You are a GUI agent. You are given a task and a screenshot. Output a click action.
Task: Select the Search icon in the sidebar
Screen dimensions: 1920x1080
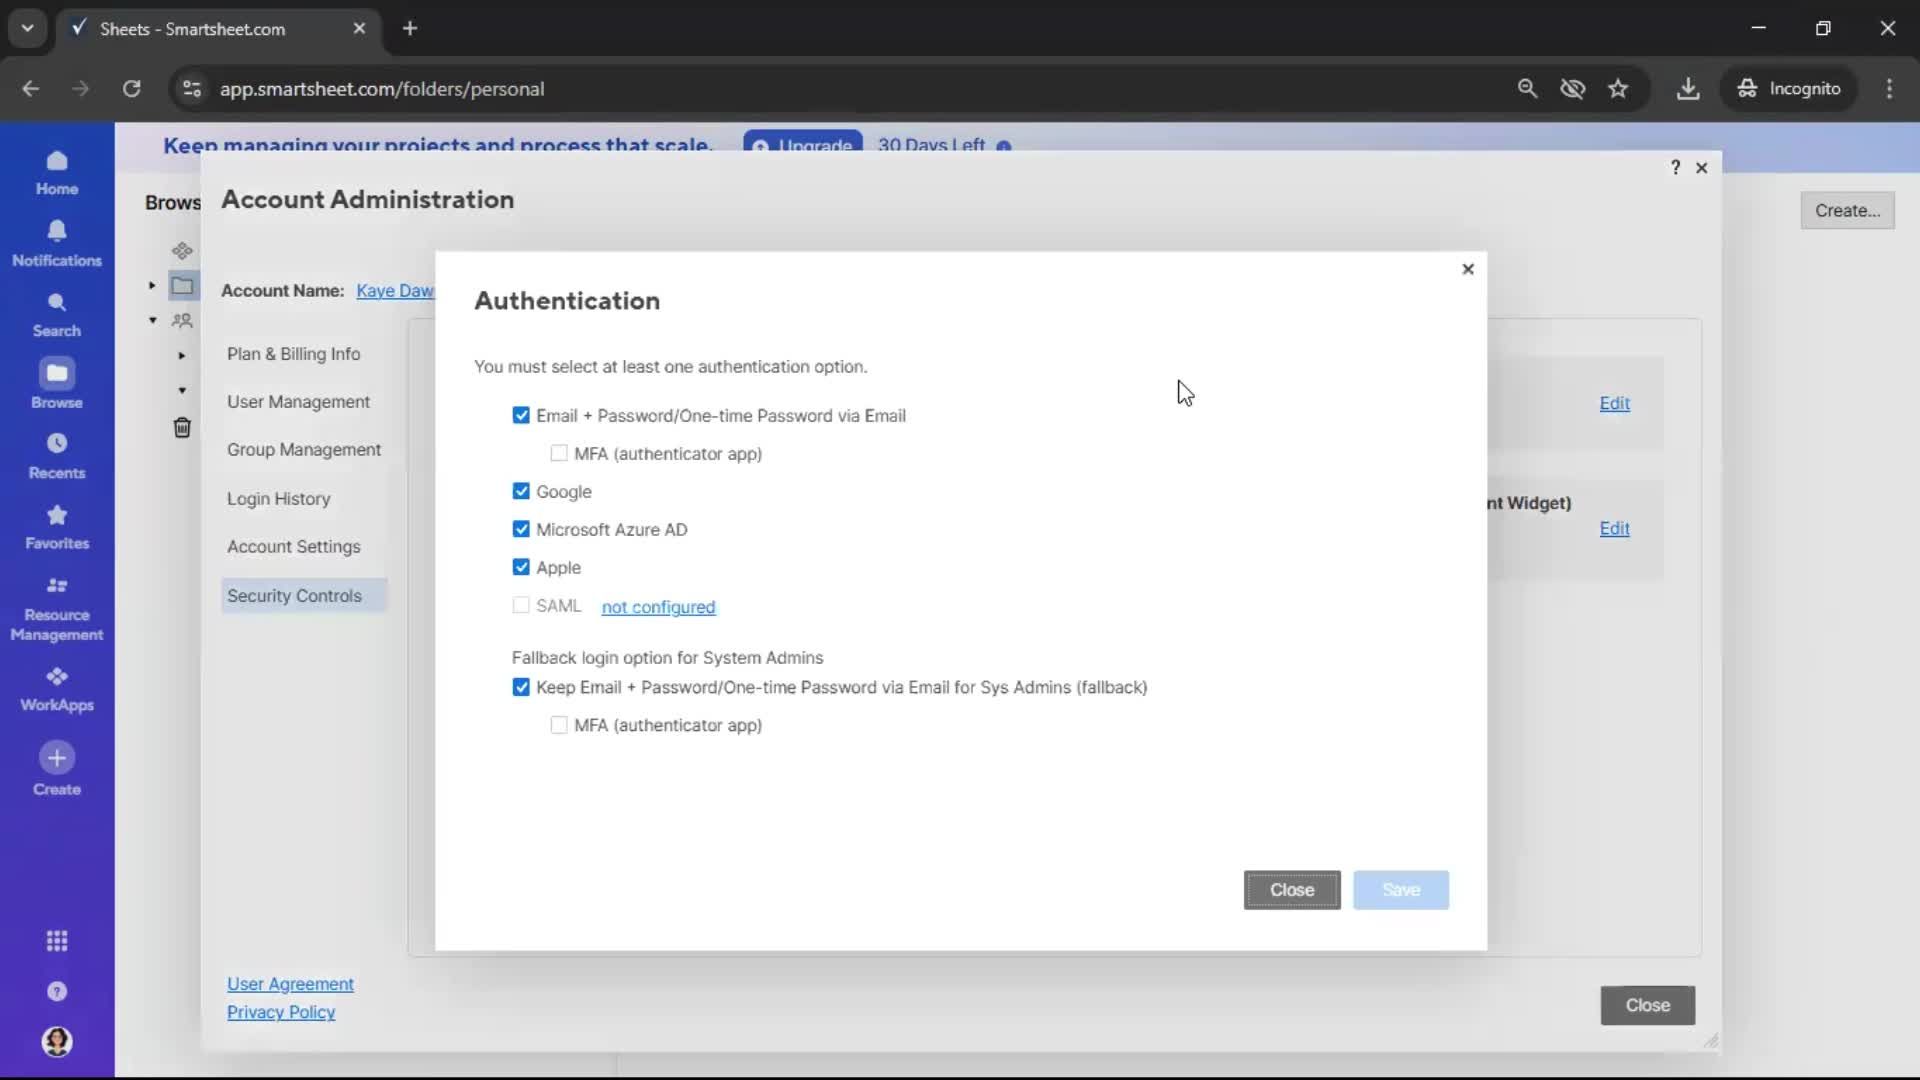click(x=57, y=313)
